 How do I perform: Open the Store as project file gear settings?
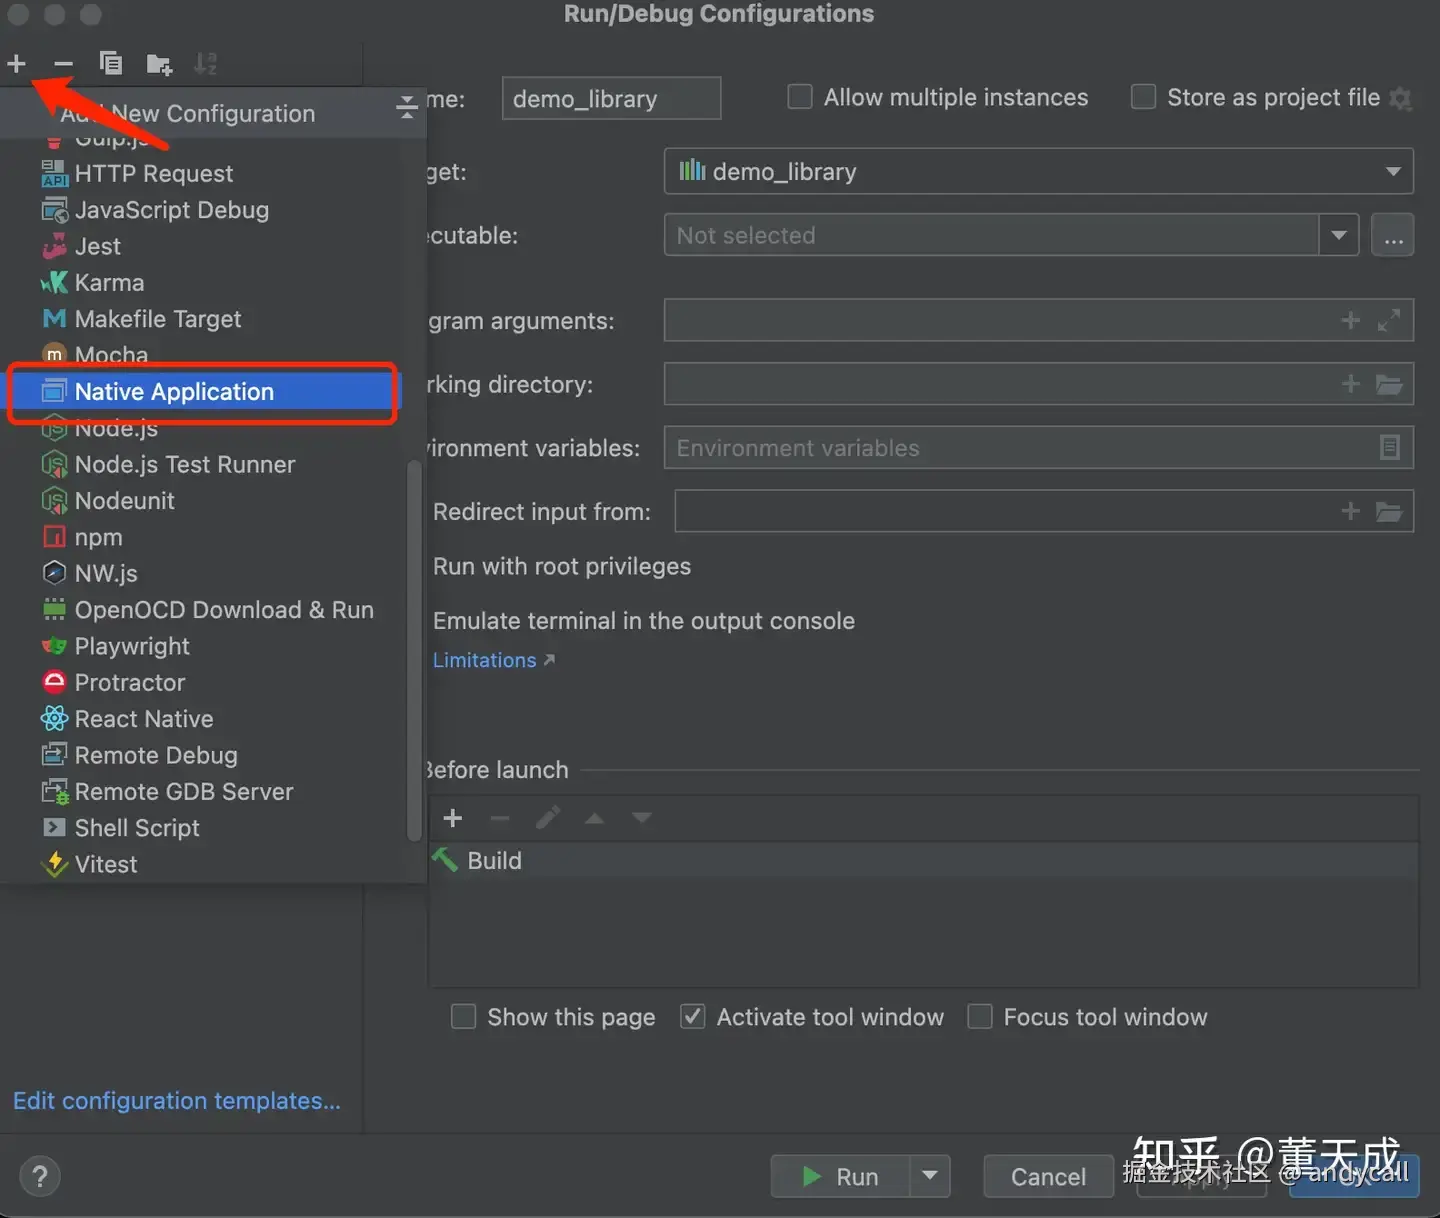[1401, 98]
